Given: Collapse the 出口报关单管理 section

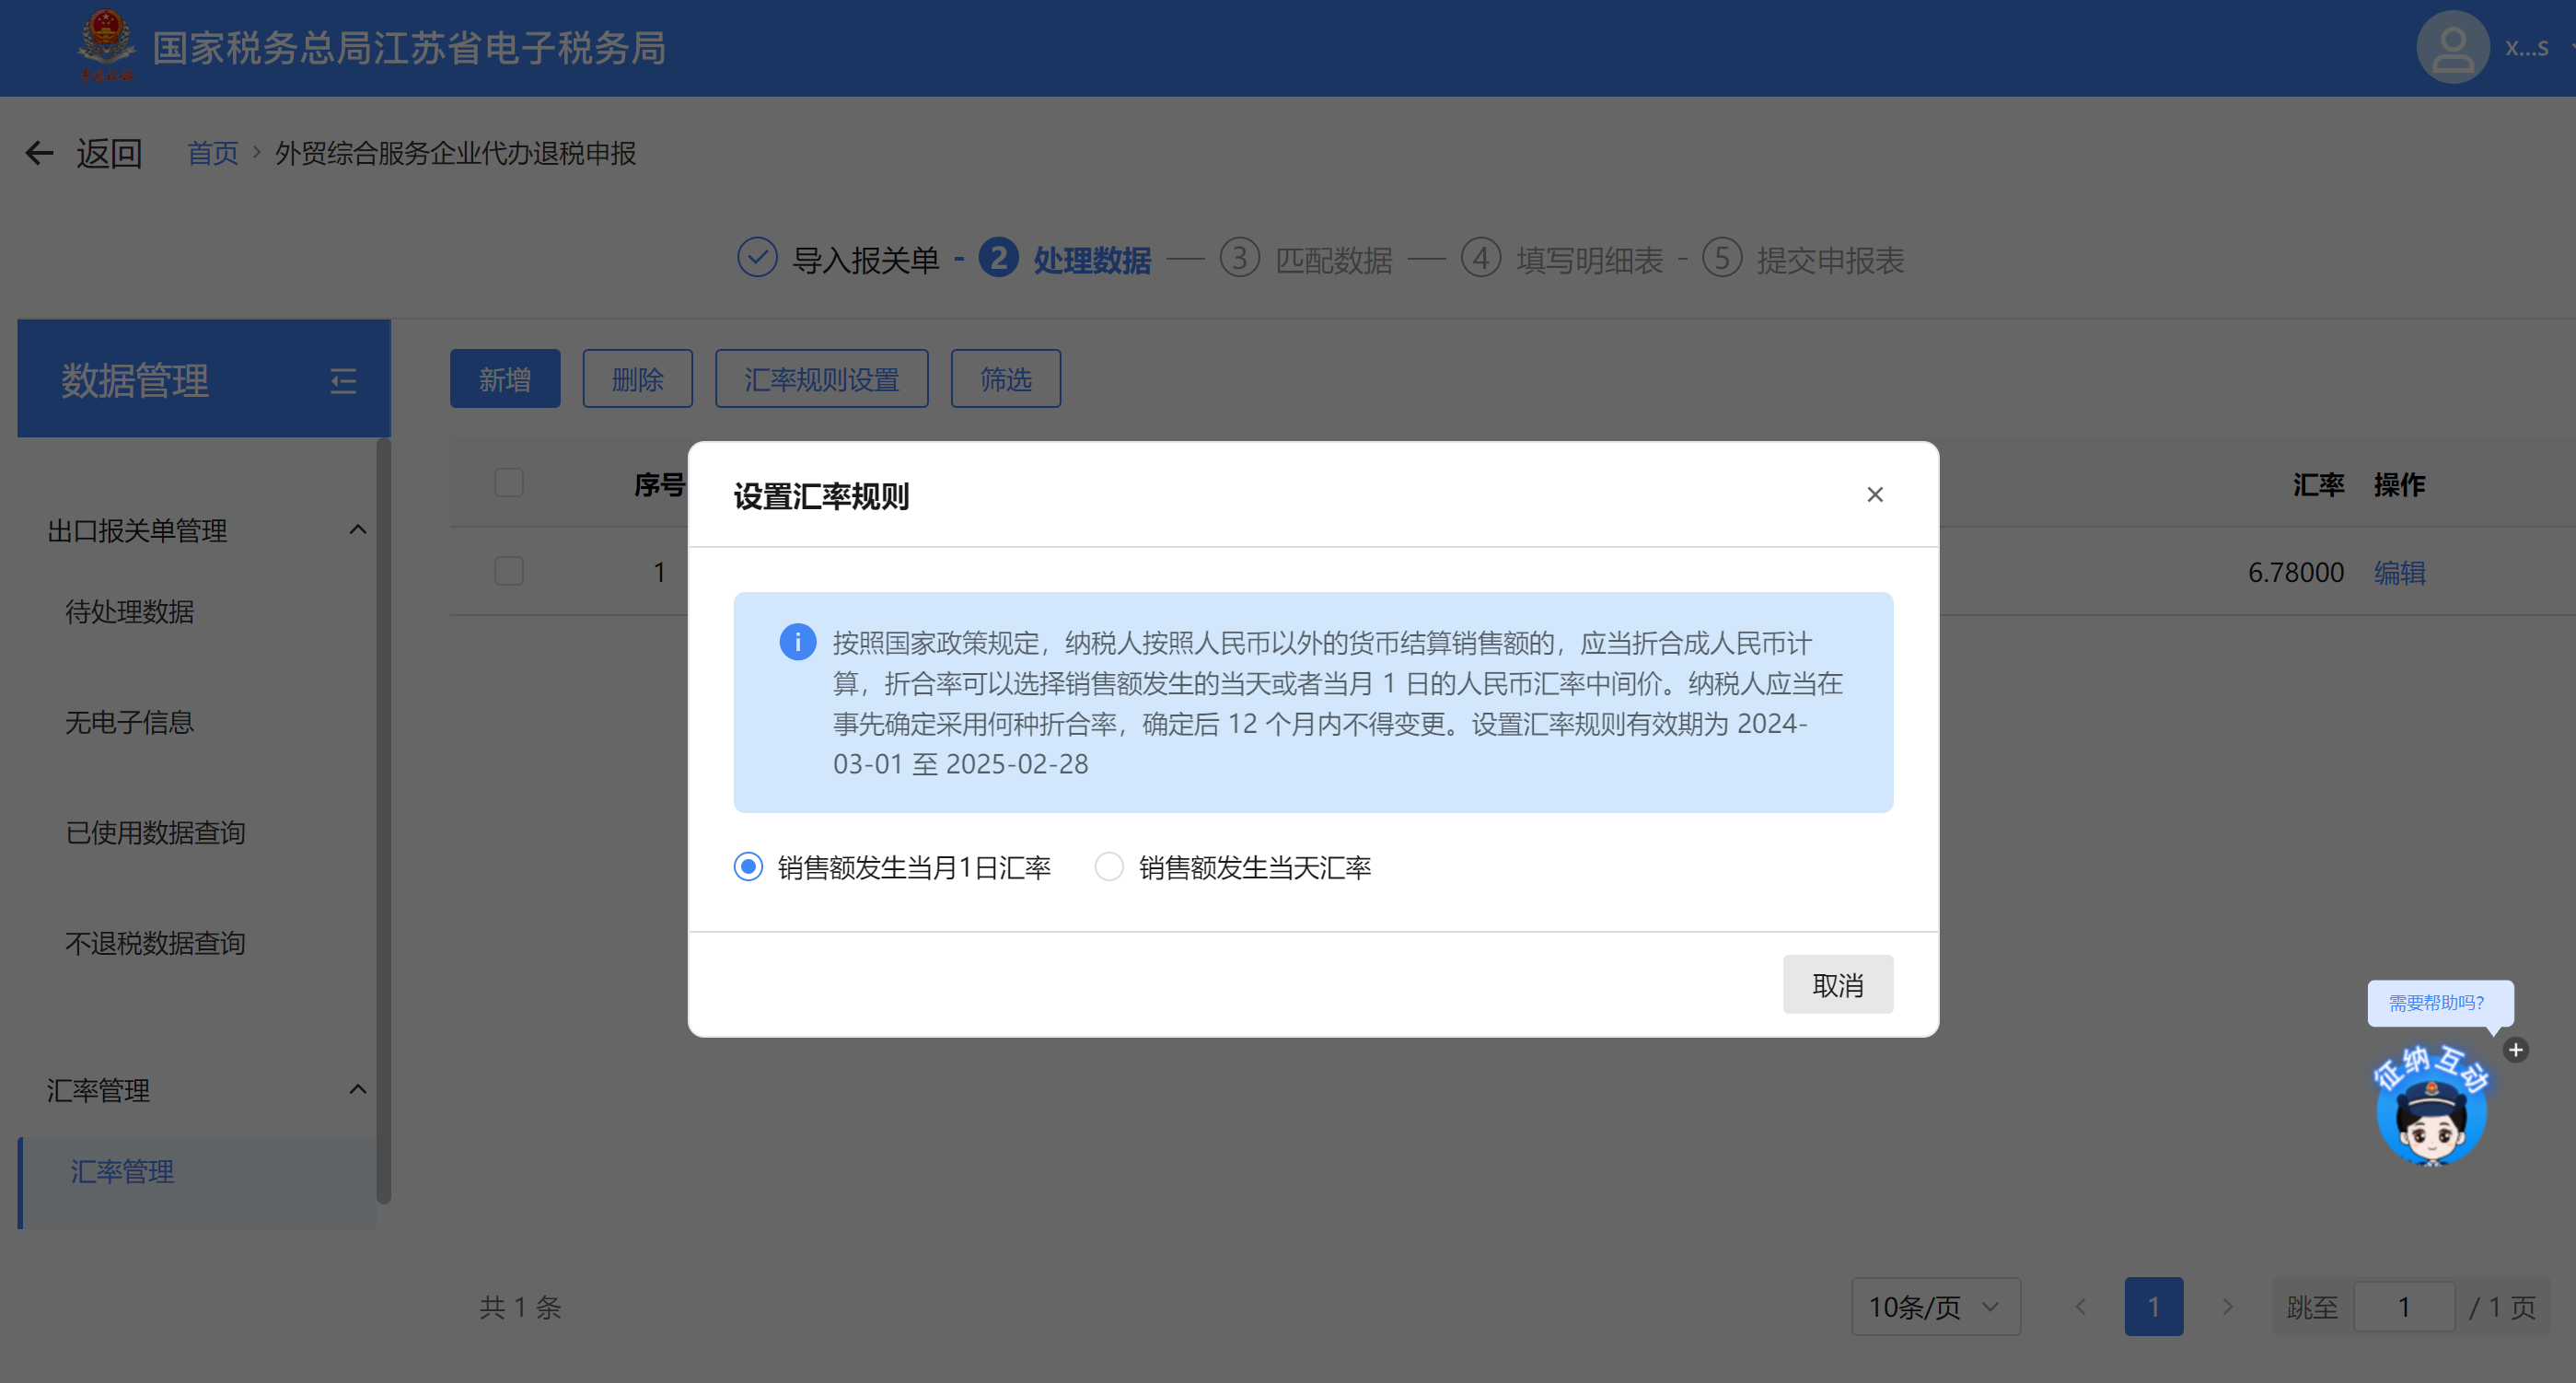Looking at the screenshot, I should coord(357,530).
